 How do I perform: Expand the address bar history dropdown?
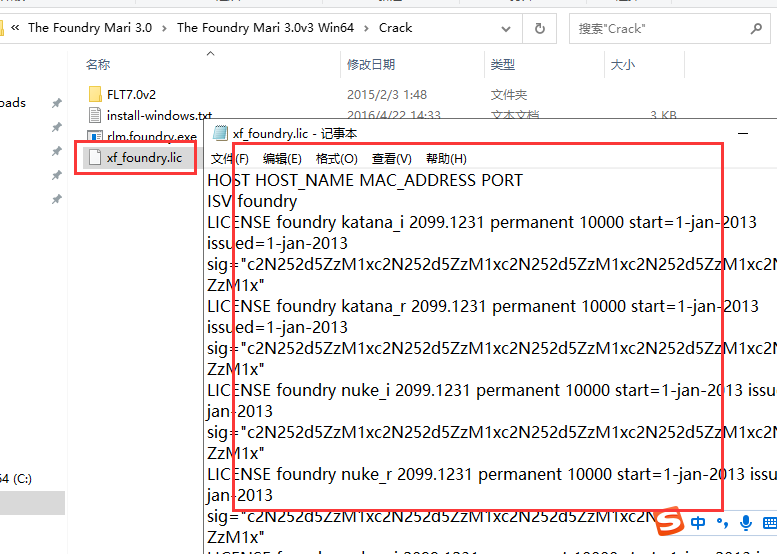[505, 29]
